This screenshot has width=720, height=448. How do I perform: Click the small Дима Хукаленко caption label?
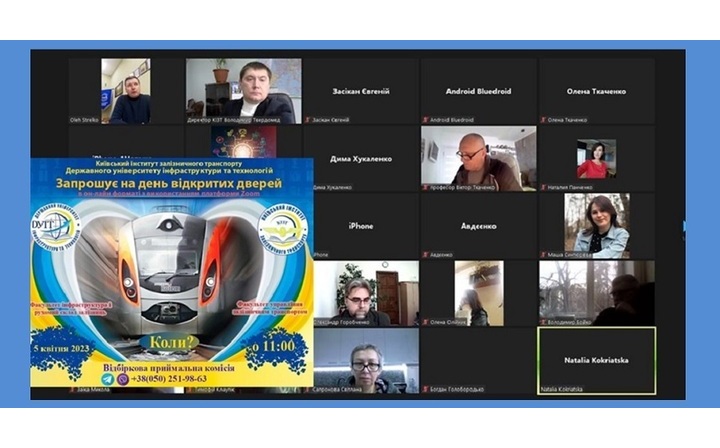333,187
